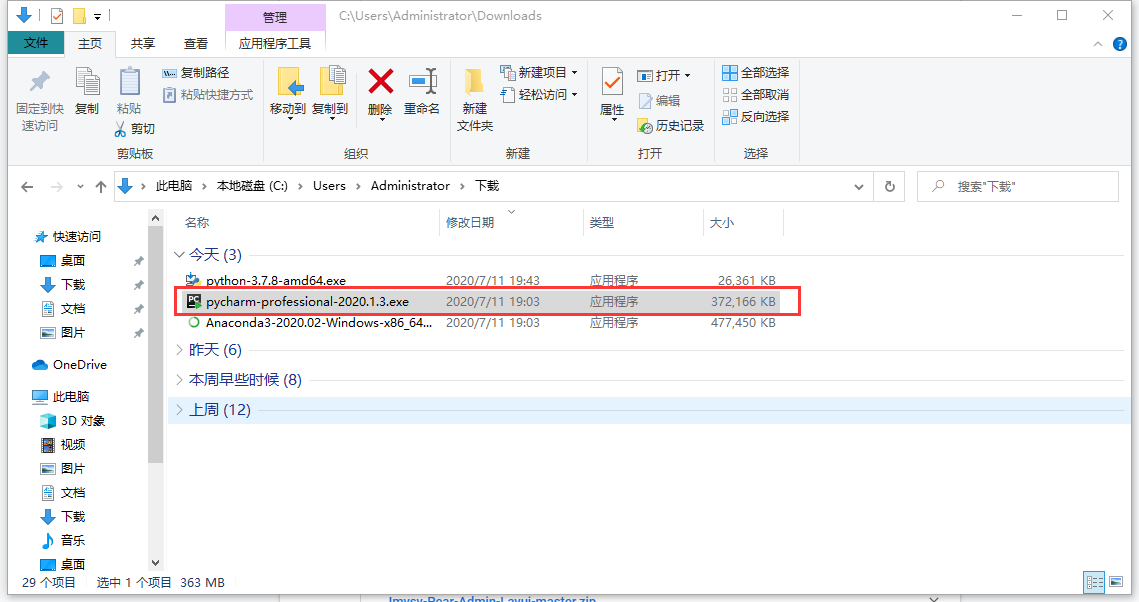Expand 本周早些时候 (8) group
Screen dimensions: 1139x602
pyautogui.click(x=179, y=380)
